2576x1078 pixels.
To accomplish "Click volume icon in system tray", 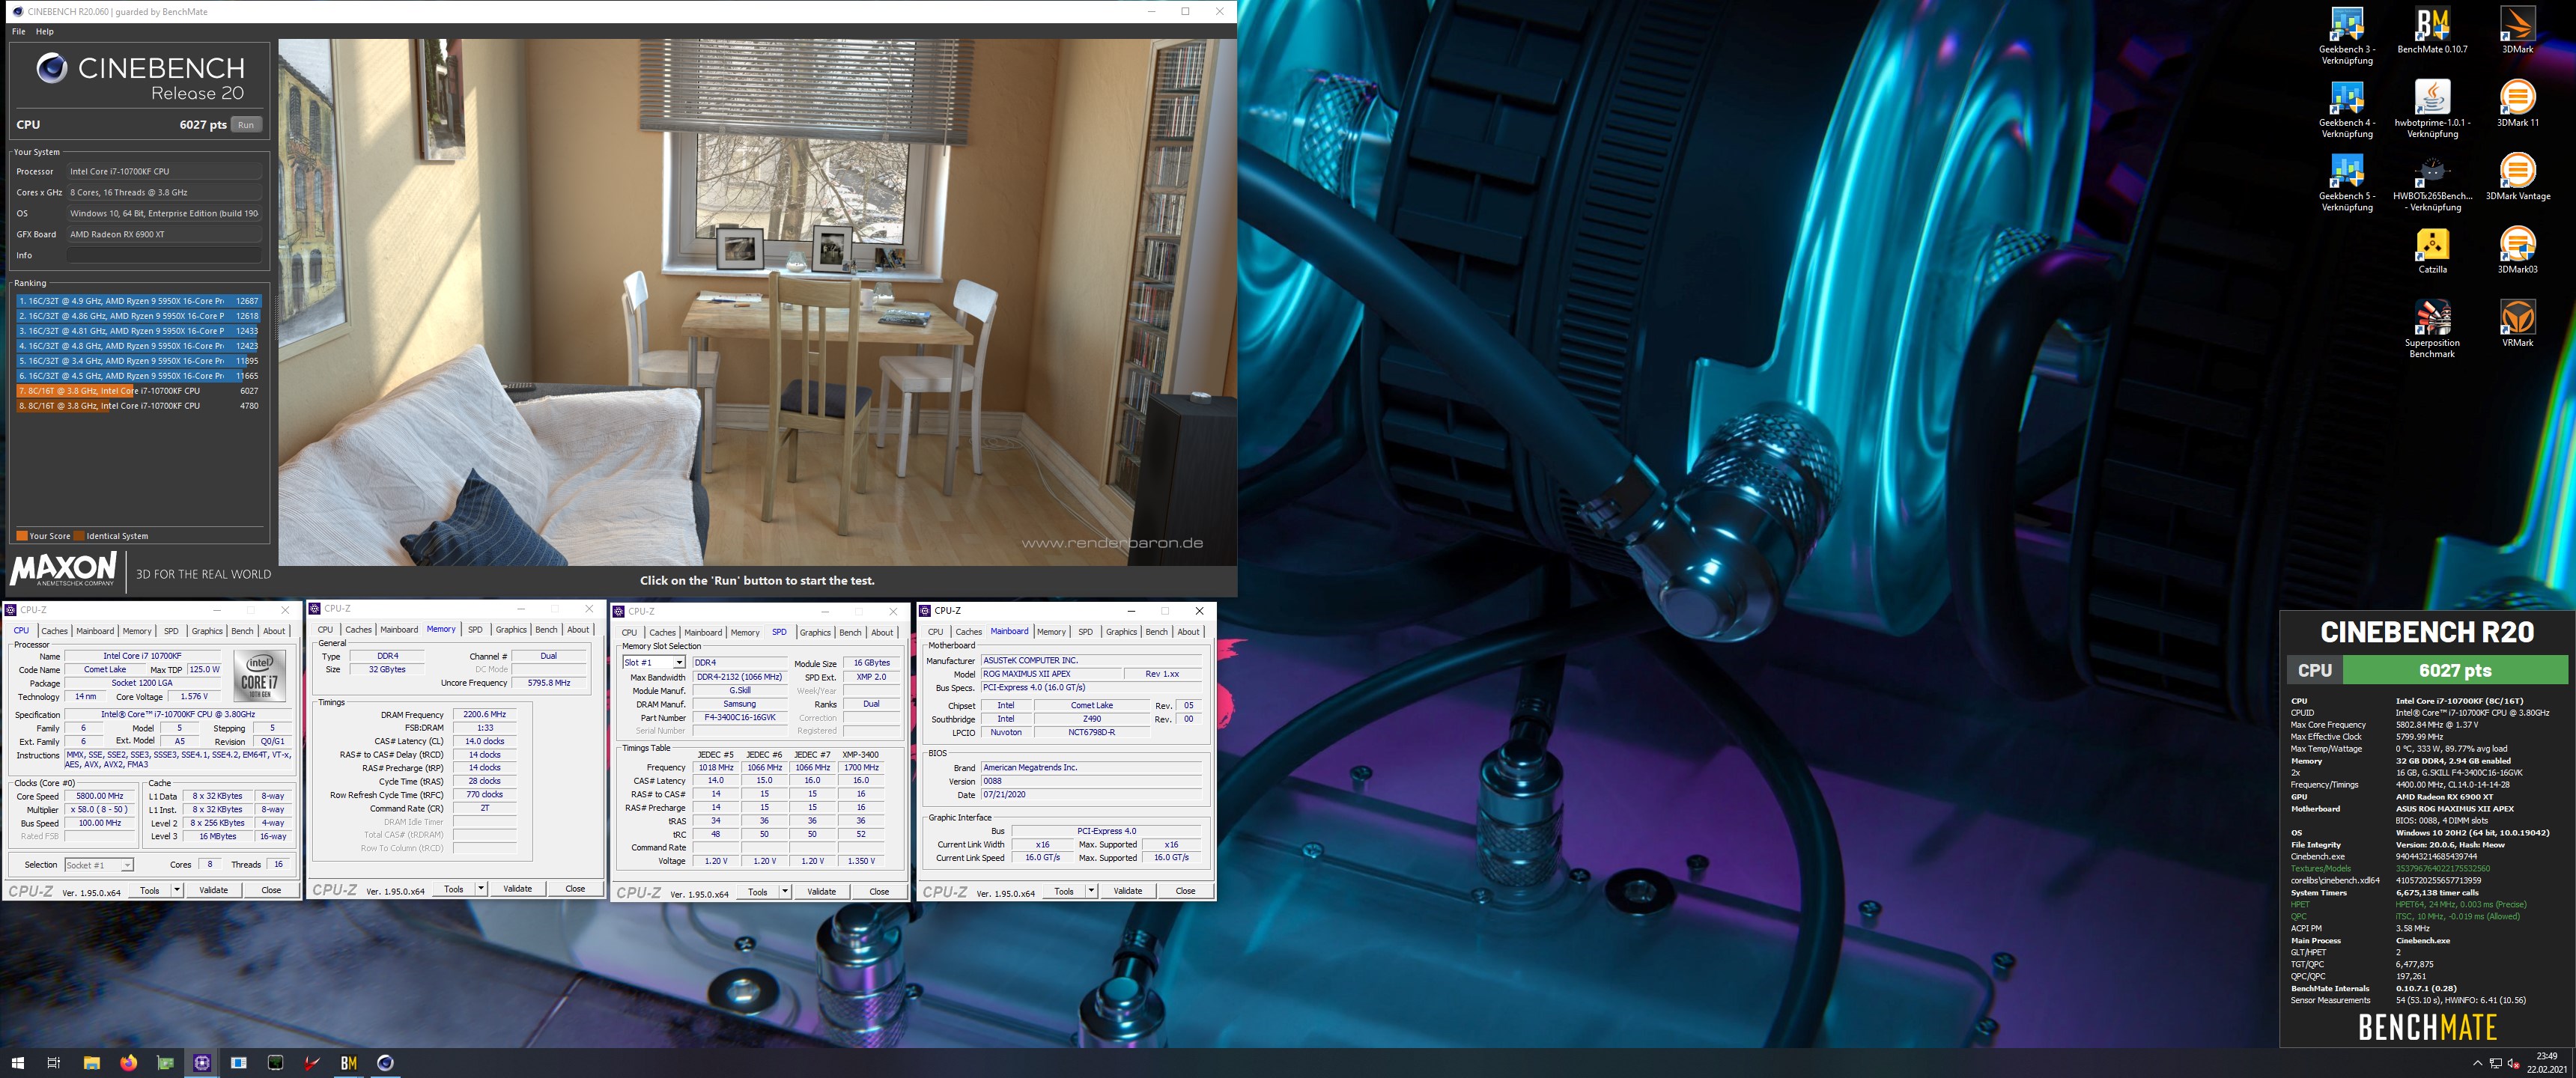I will tap(2513, 1063).
